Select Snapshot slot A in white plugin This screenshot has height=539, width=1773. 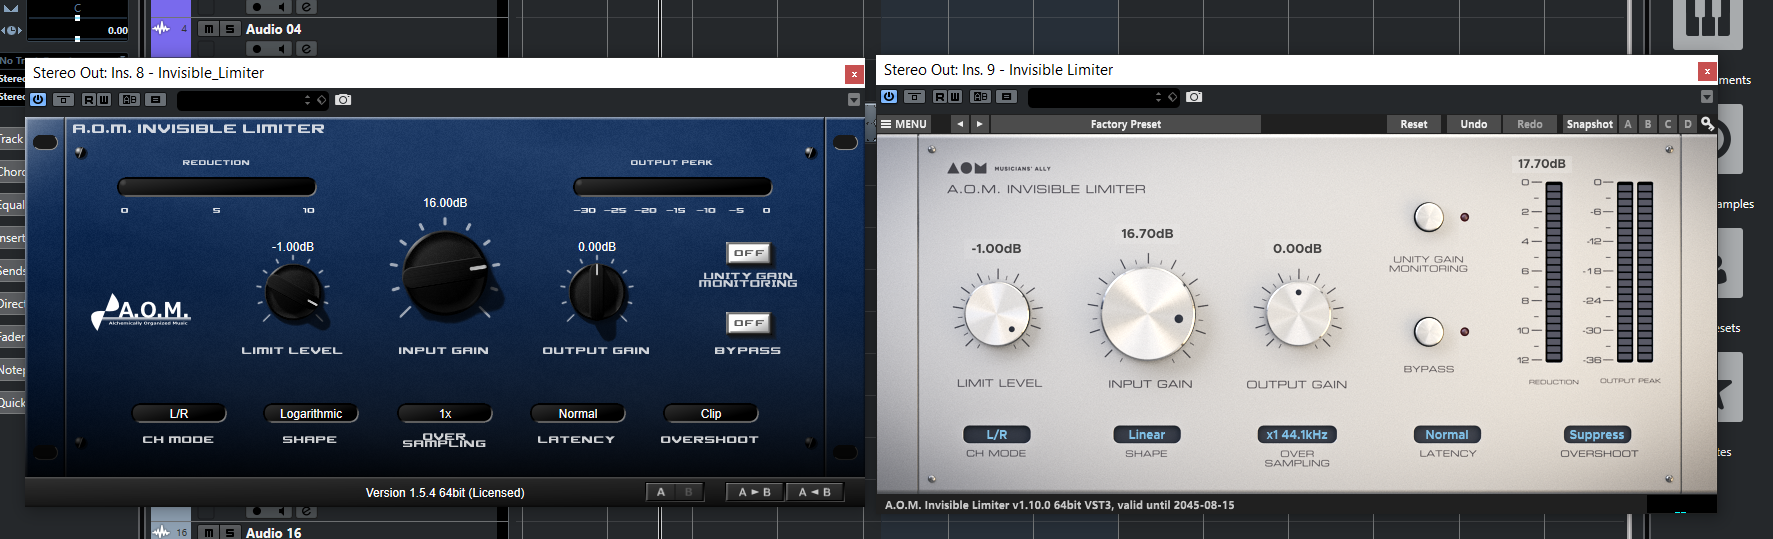coord(1628,124)
